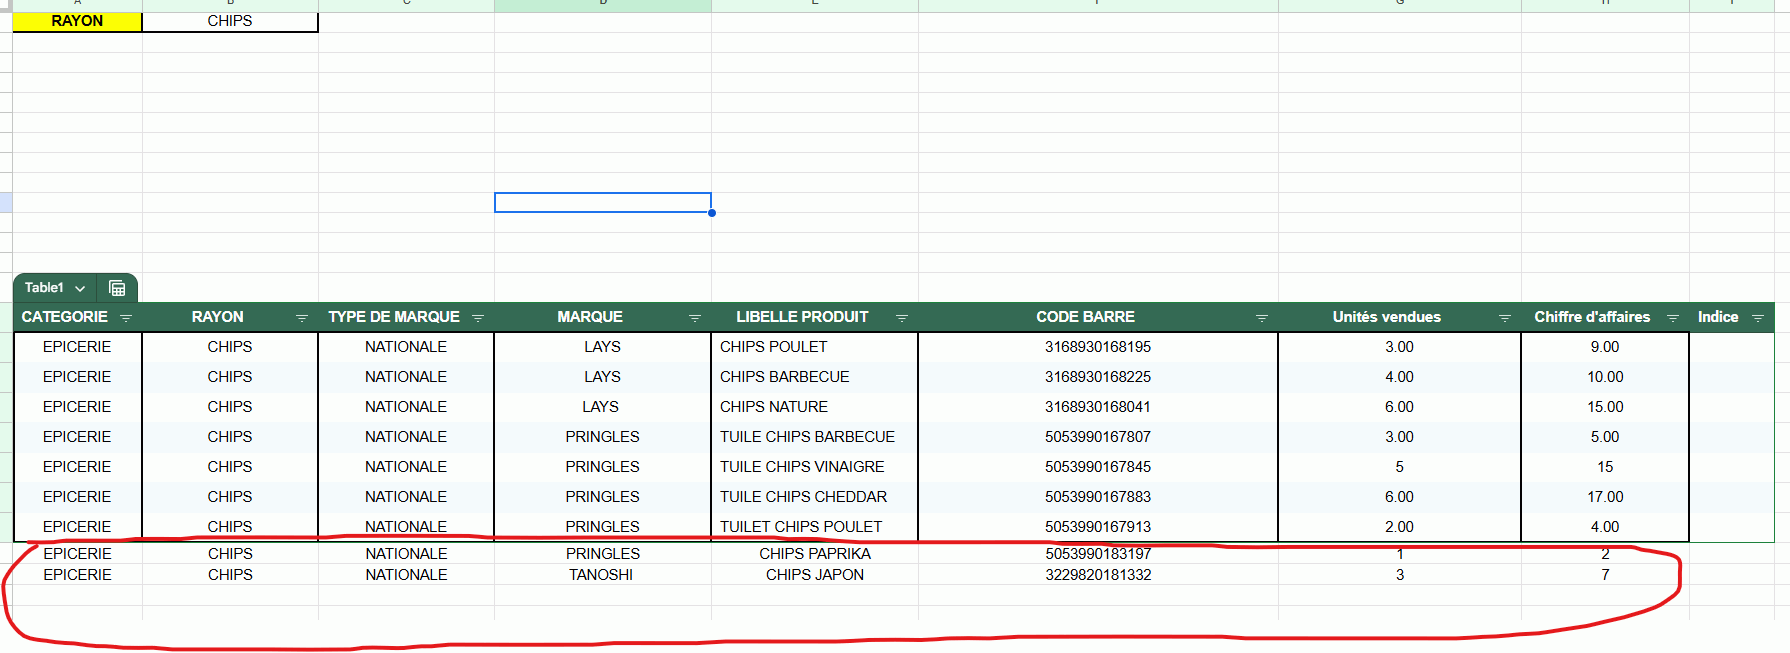Click the LIBELLE PRODUIT filter icon
1790x653 pixels.
pyautogui.click(x=902, y=318)
